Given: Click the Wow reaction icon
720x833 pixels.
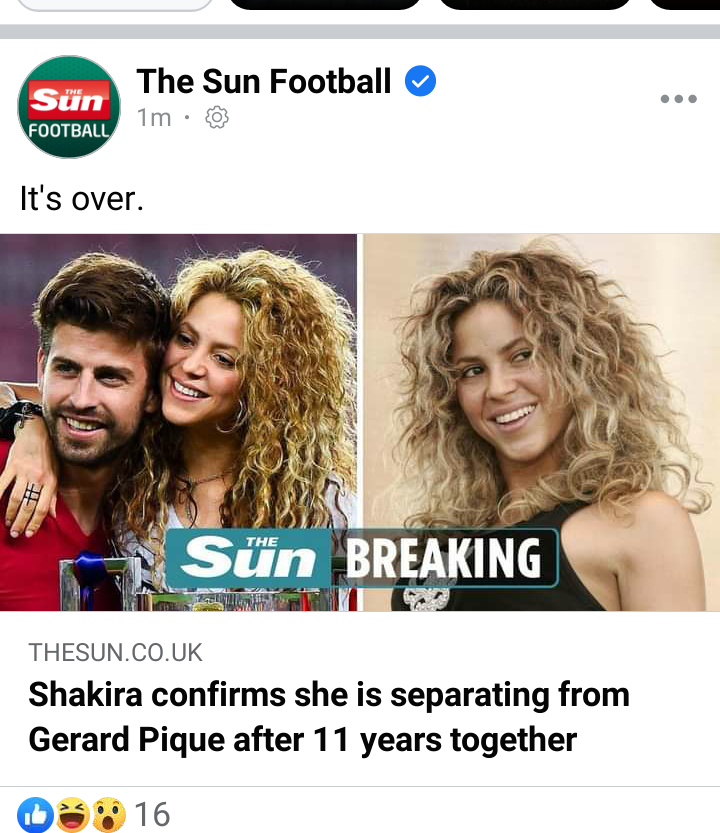Looking at the screenshot, I should pyautogui.click(x=109, y=815).
